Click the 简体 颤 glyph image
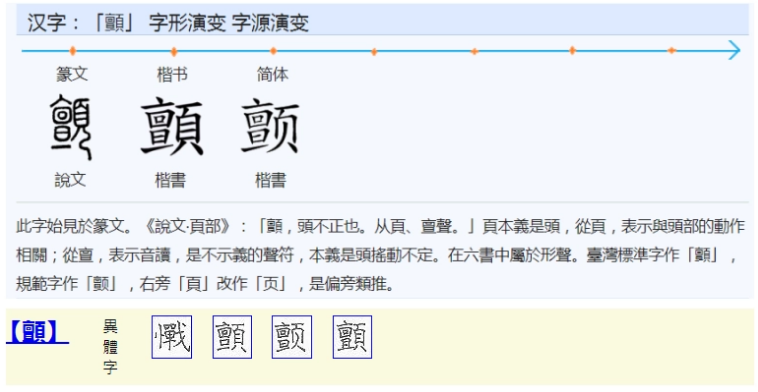 coord(270,126)
